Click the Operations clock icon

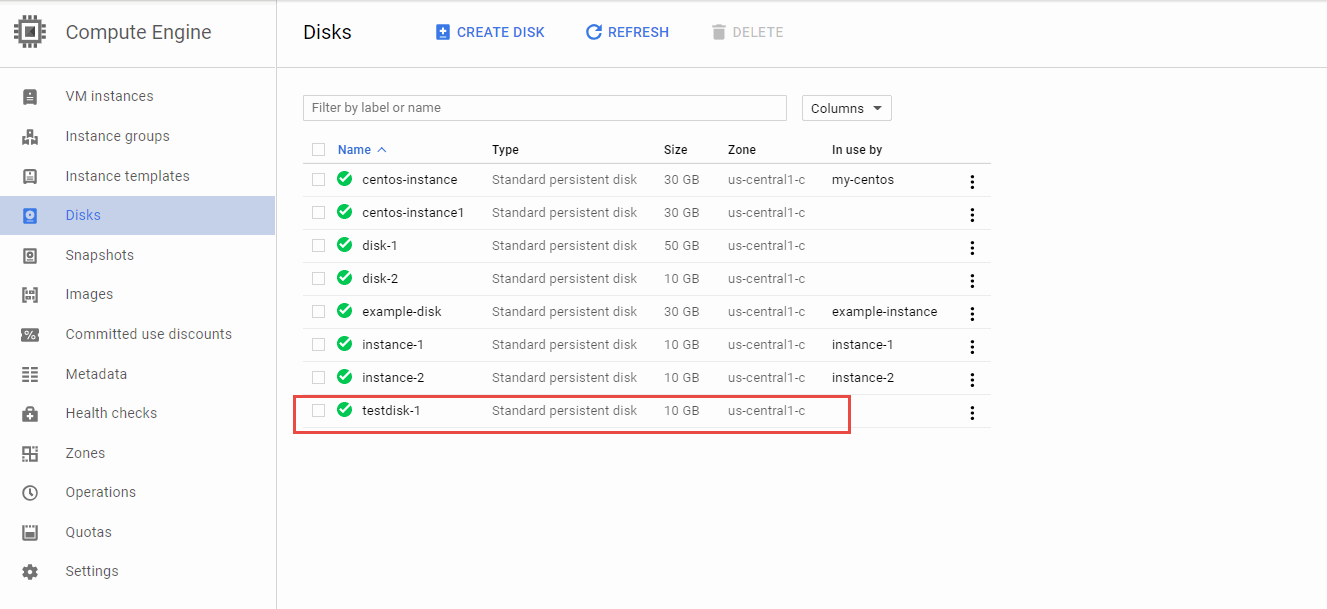[x=30, y=493]
